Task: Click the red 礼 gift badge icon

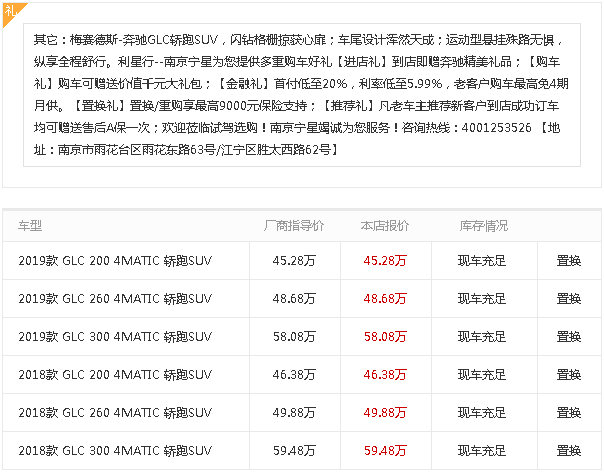Action: coord(10,9)
